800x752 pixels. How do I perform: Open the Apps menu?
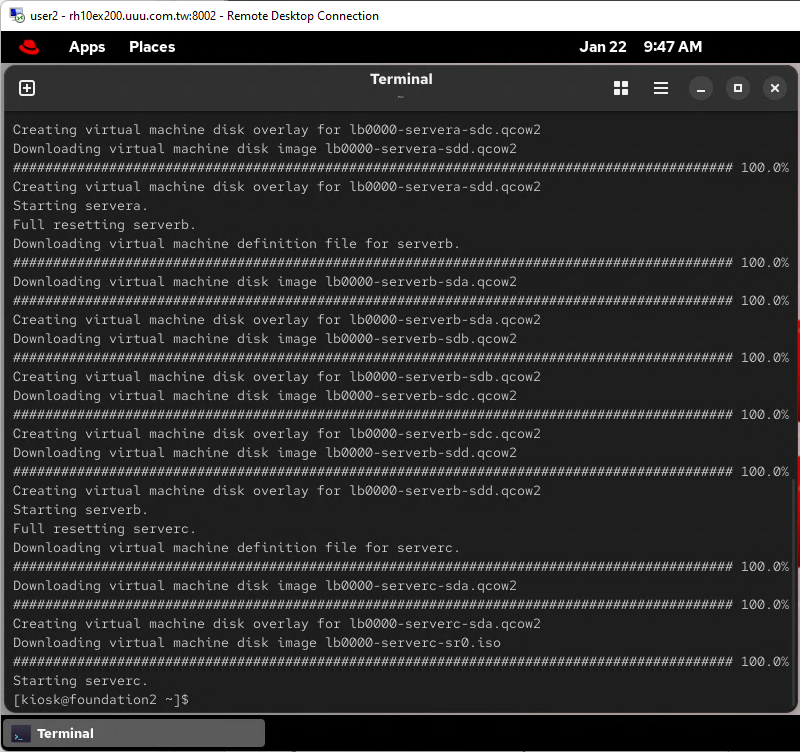[x=87, y=47]
